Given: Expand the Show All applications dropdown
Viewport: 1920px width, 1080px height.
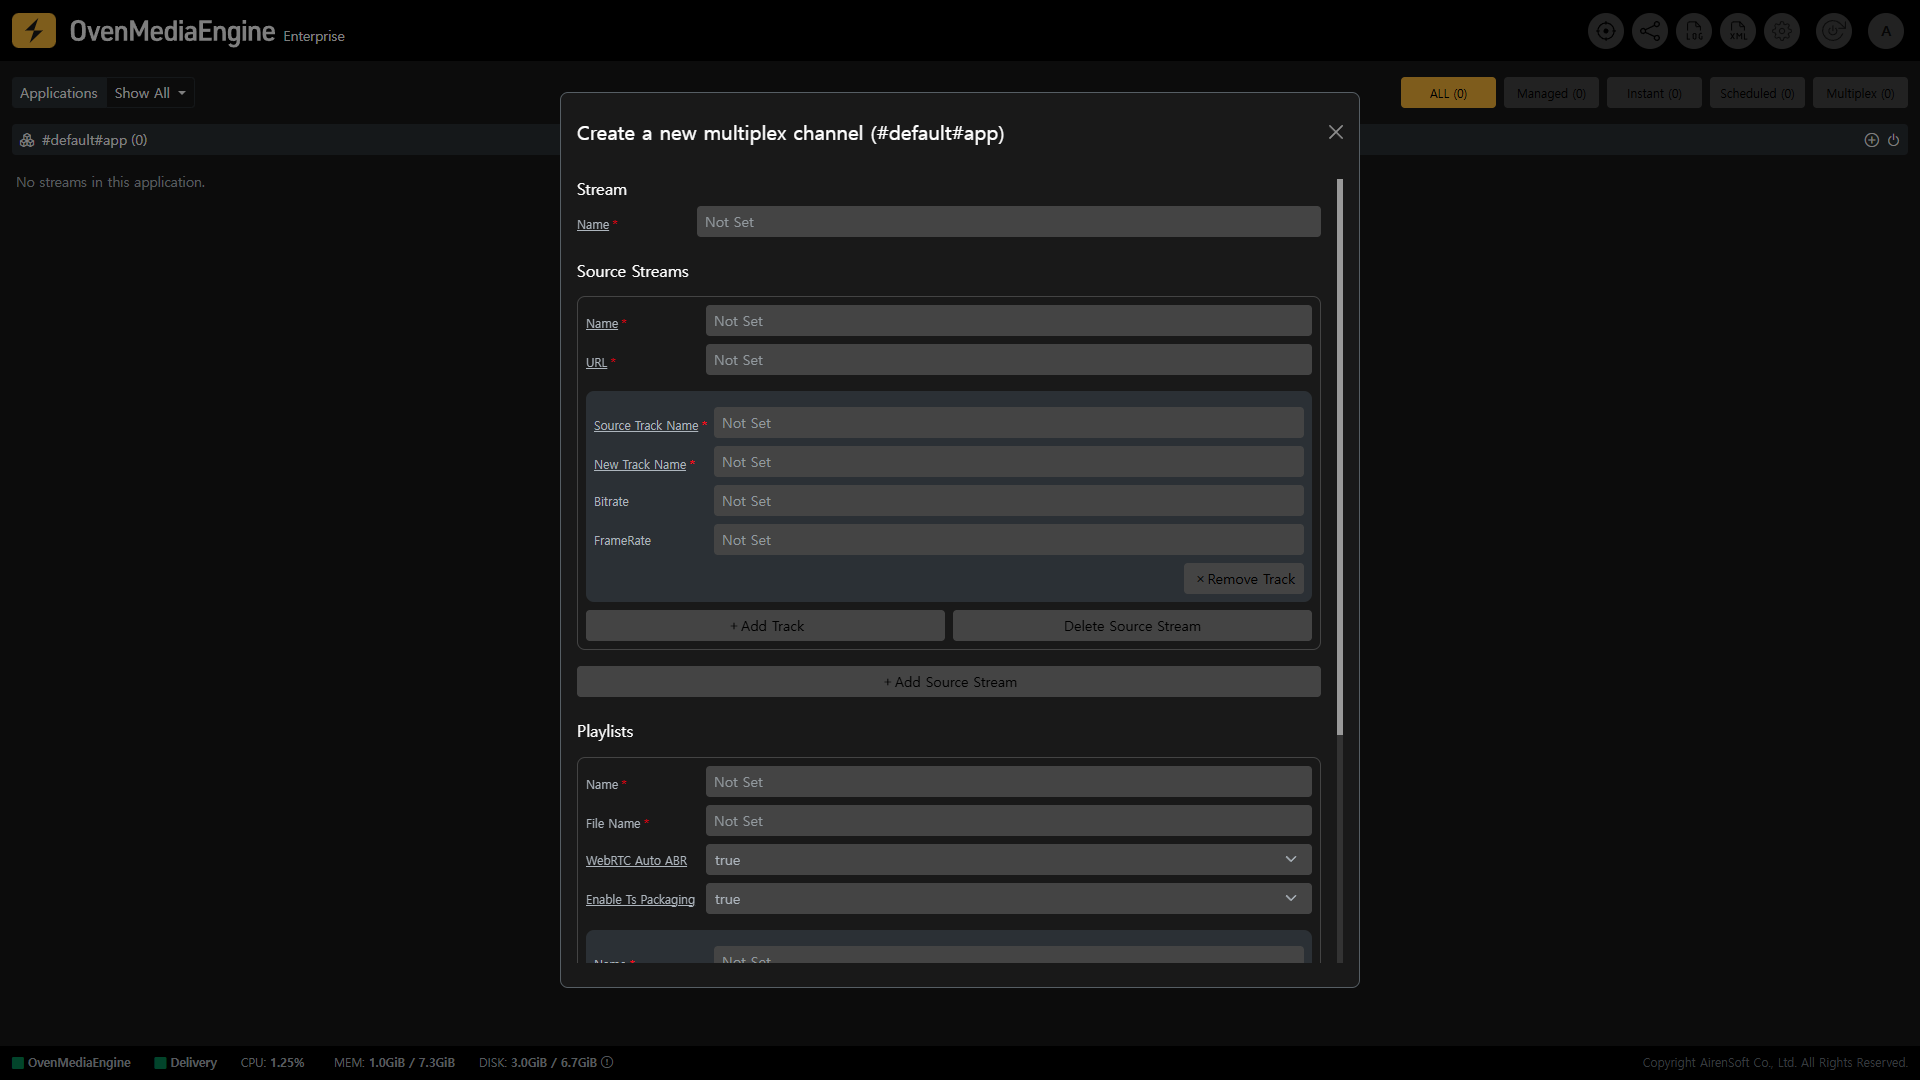Looking at the screenshot, I should point(150,93).
